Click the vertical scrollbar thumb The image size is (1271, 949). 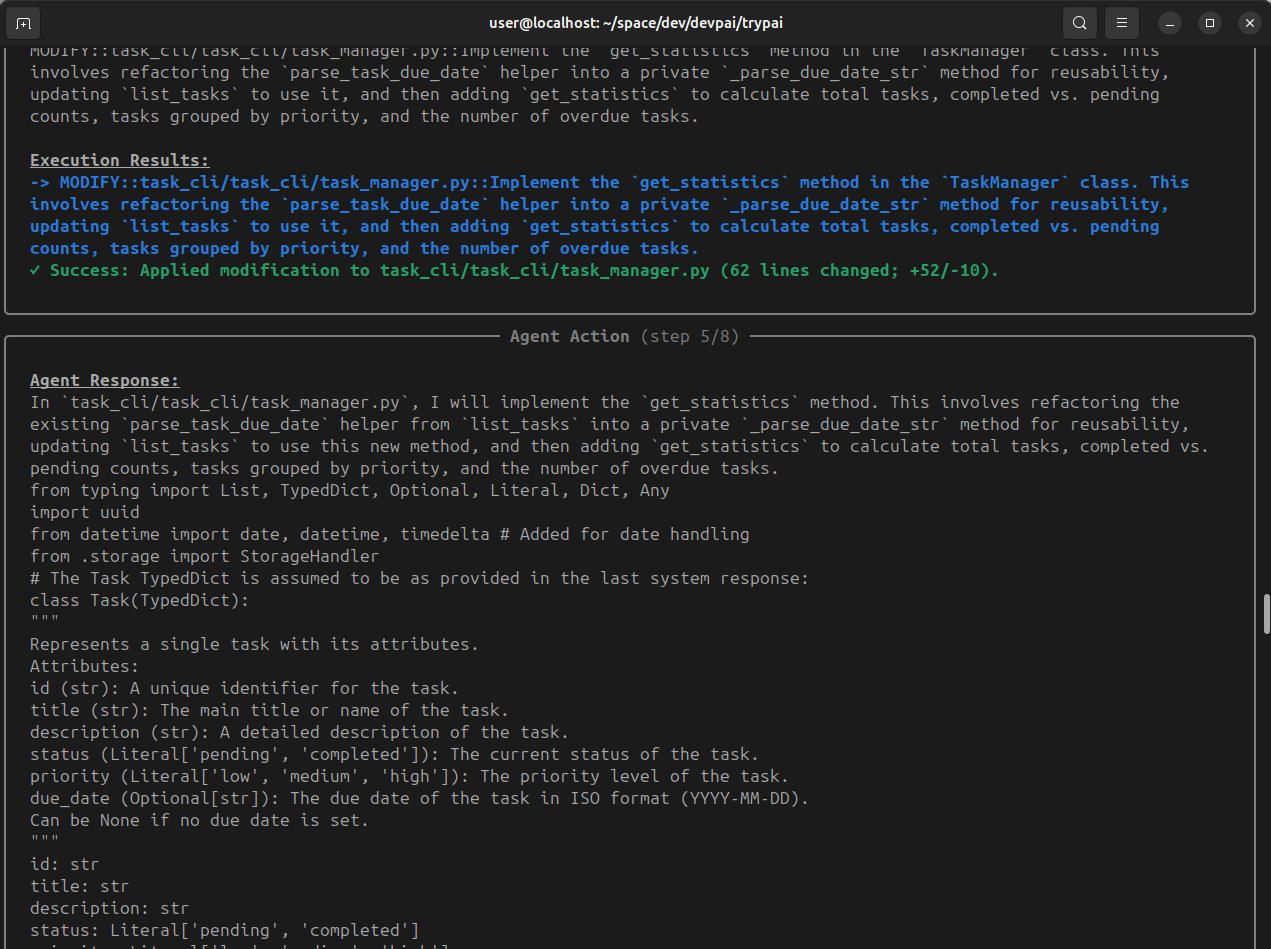coord(1266,613)
